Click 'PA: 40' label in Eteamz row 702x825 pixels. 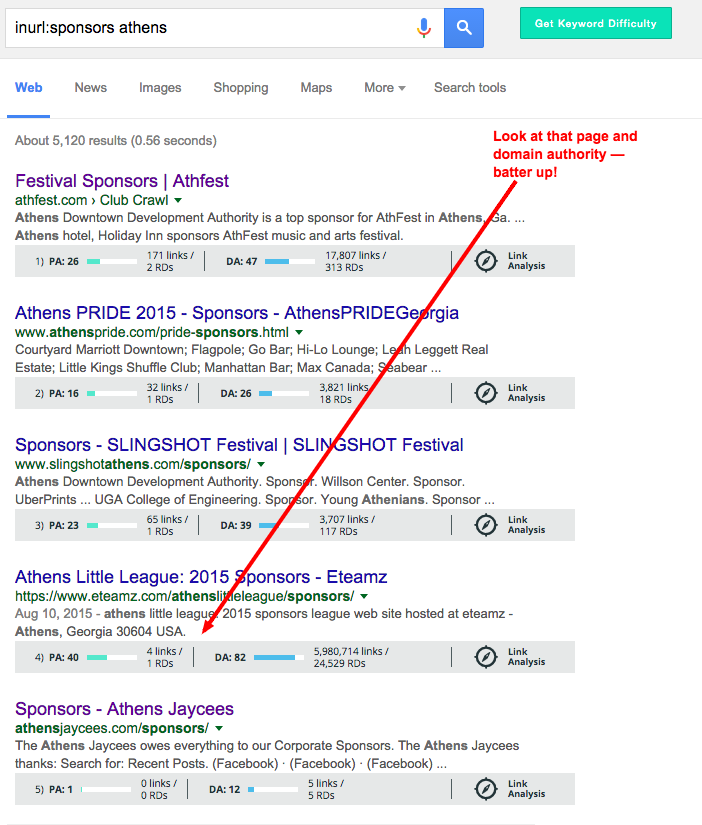click(64, 658)
